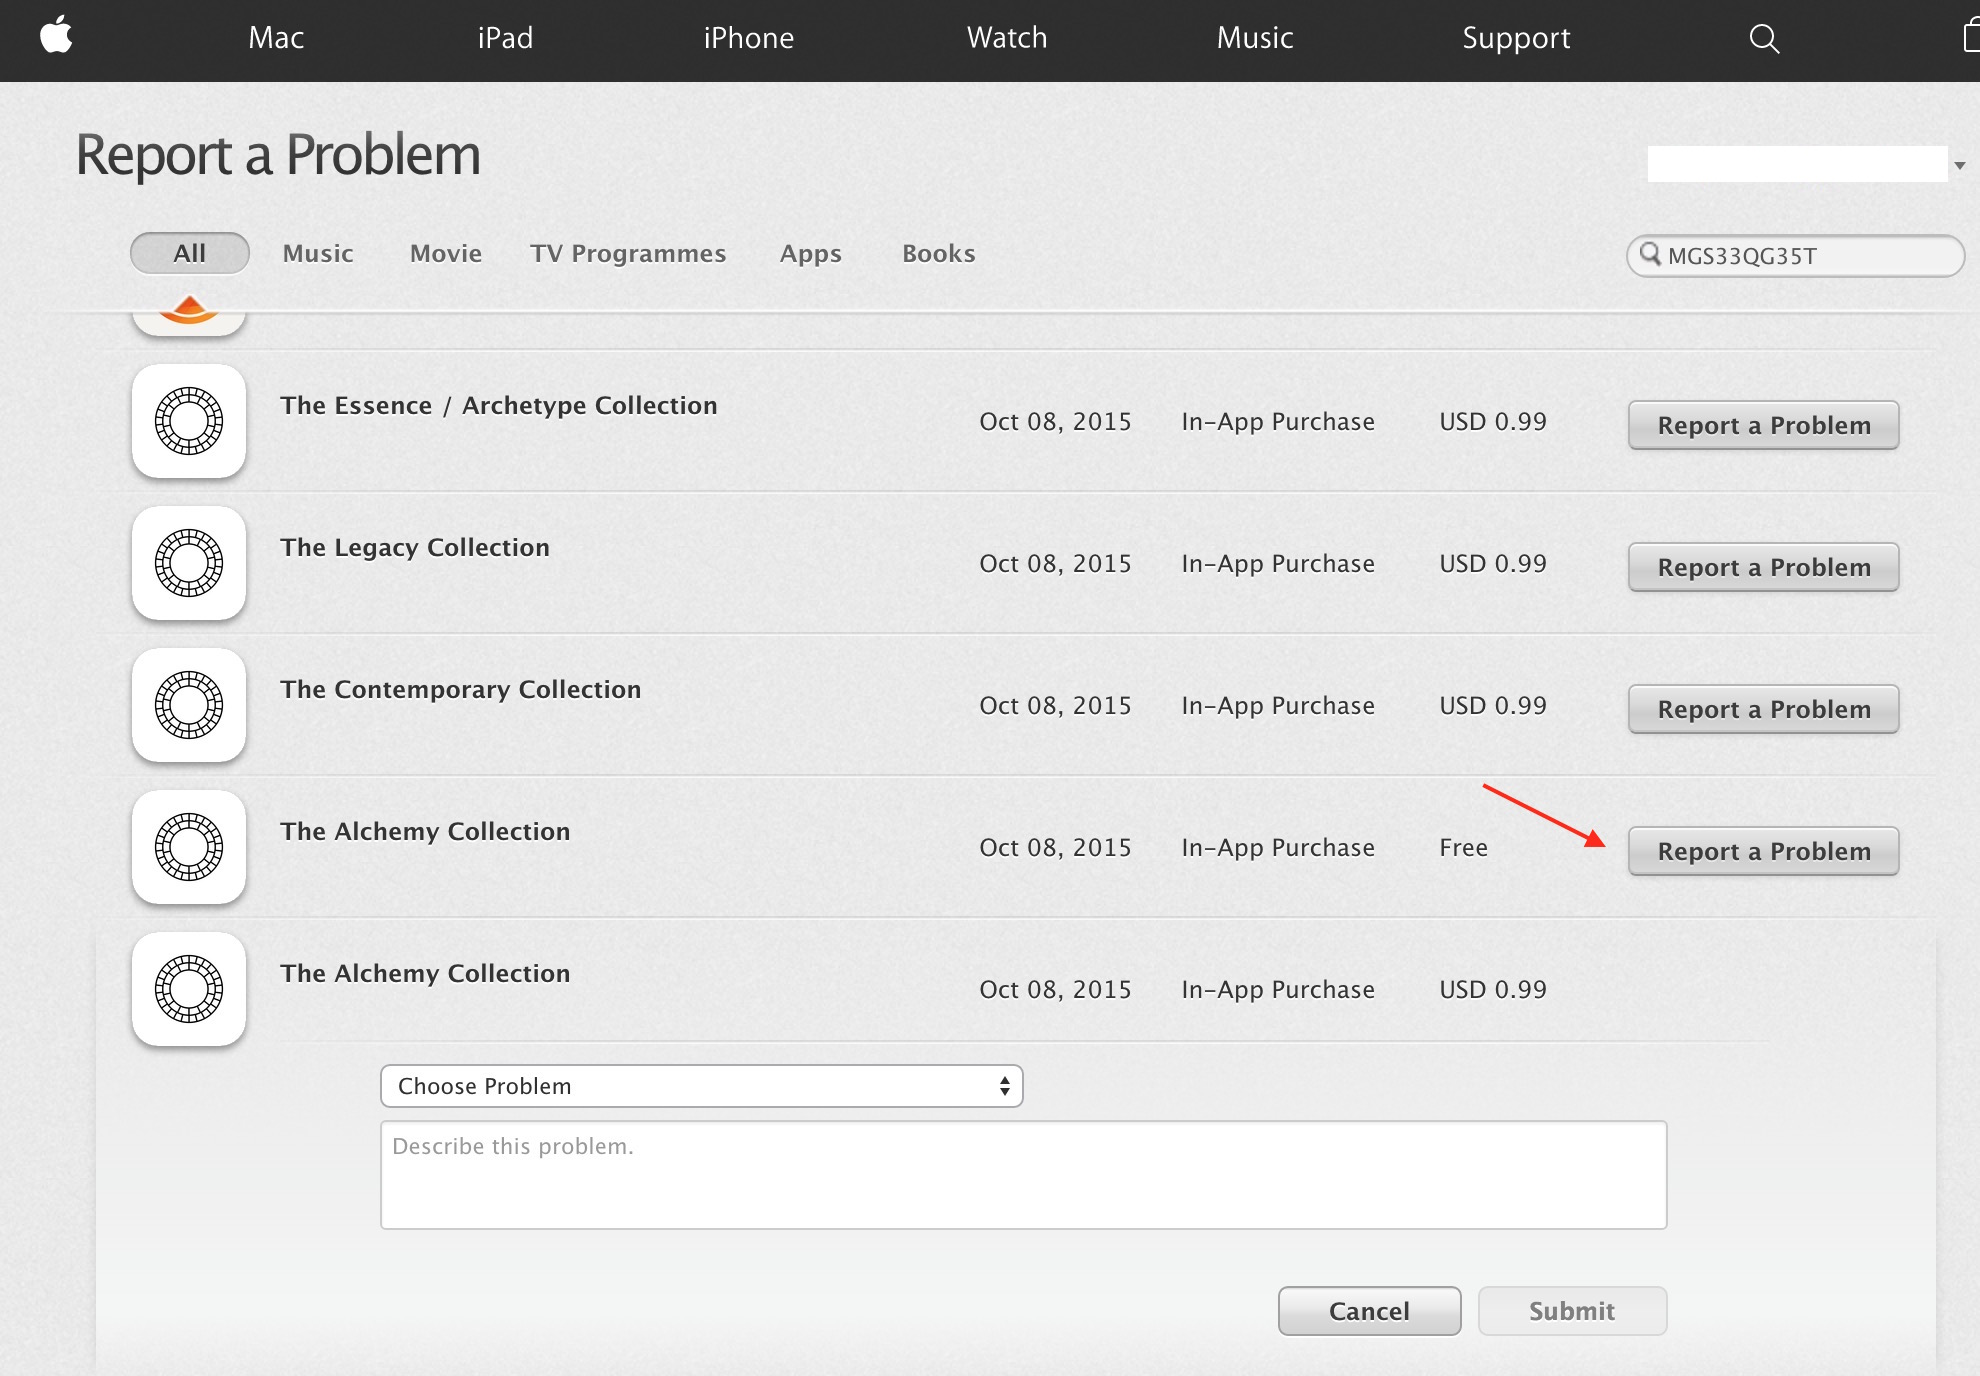Click the Describe this problem text area
The width and height of the screenshot is (1980, 1376).
pos(1023,1175)
